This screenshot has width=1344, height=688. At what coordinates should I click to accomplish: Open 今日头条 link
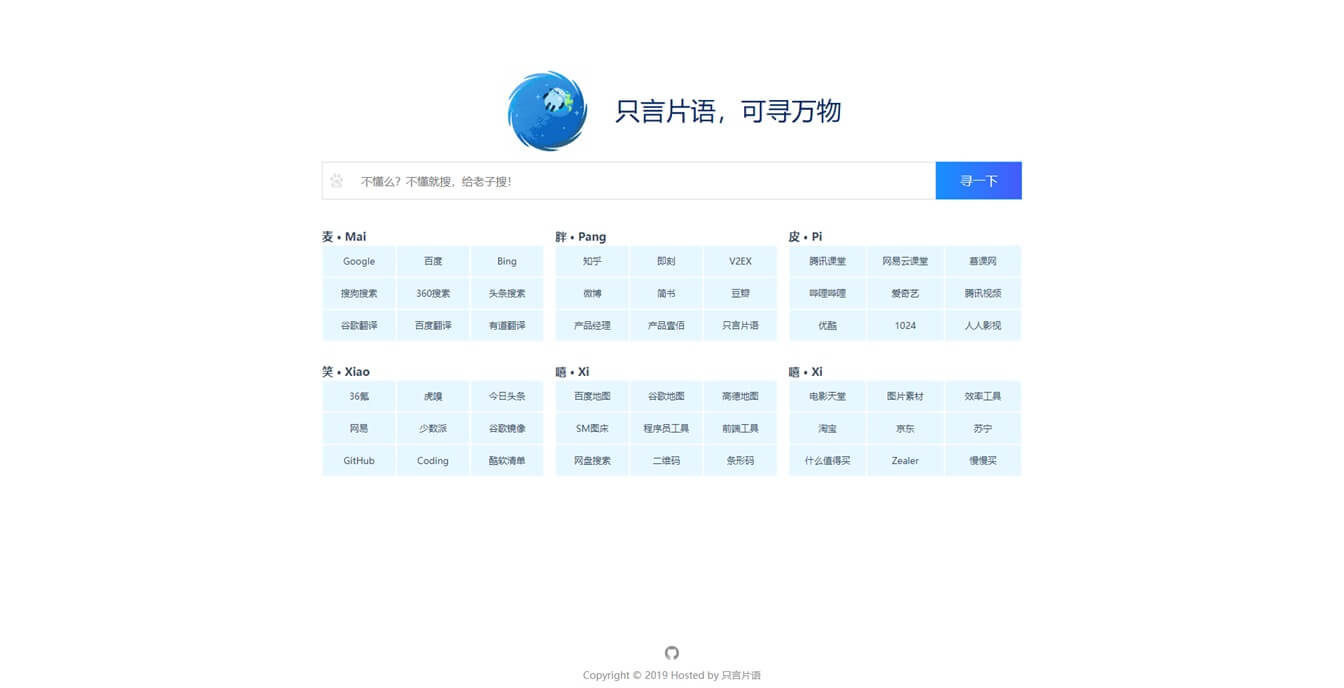click(x=507, y=396)
